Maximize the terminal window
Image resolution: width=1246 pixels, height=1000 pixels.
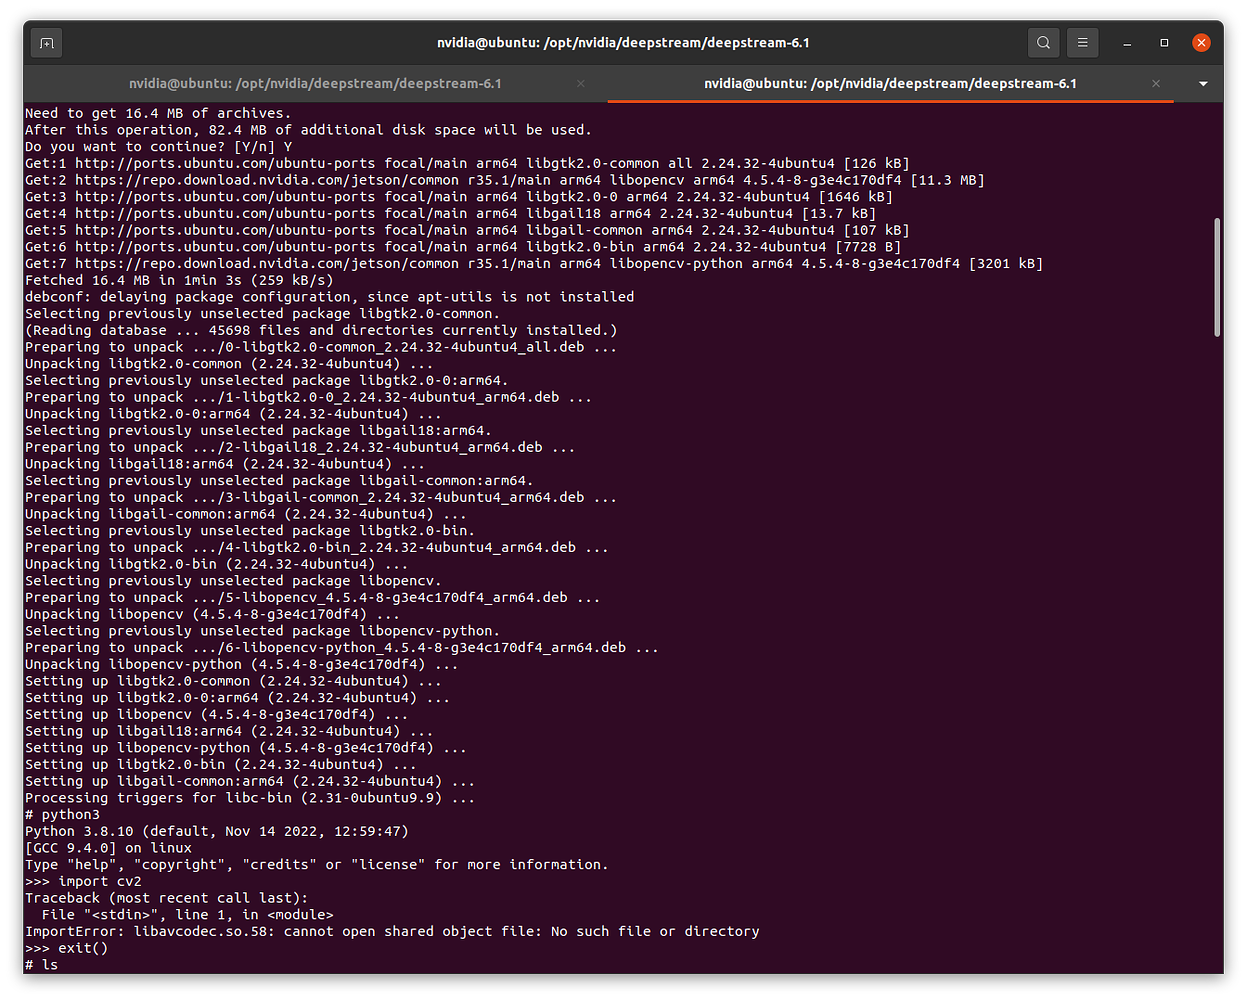pos(1164,43)
